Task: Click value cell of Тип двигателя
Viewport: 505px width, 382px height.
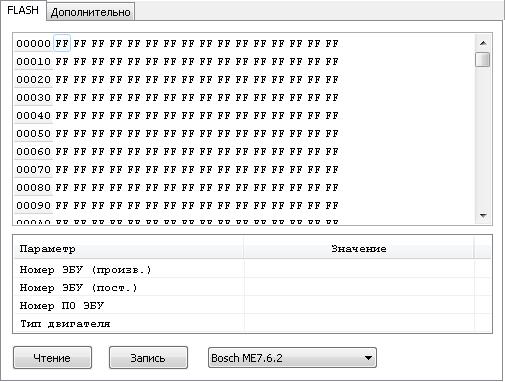Action: click(359, 323)
